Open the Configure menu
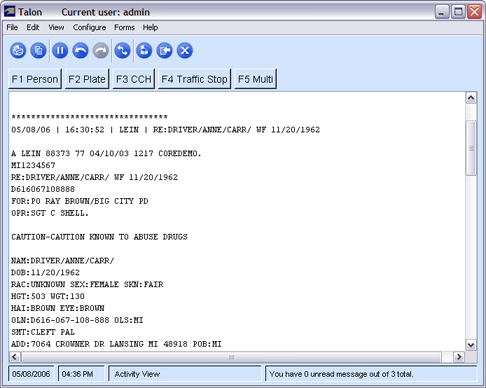Viewport: 486px width, 388px height. click(x=89, y=27)
